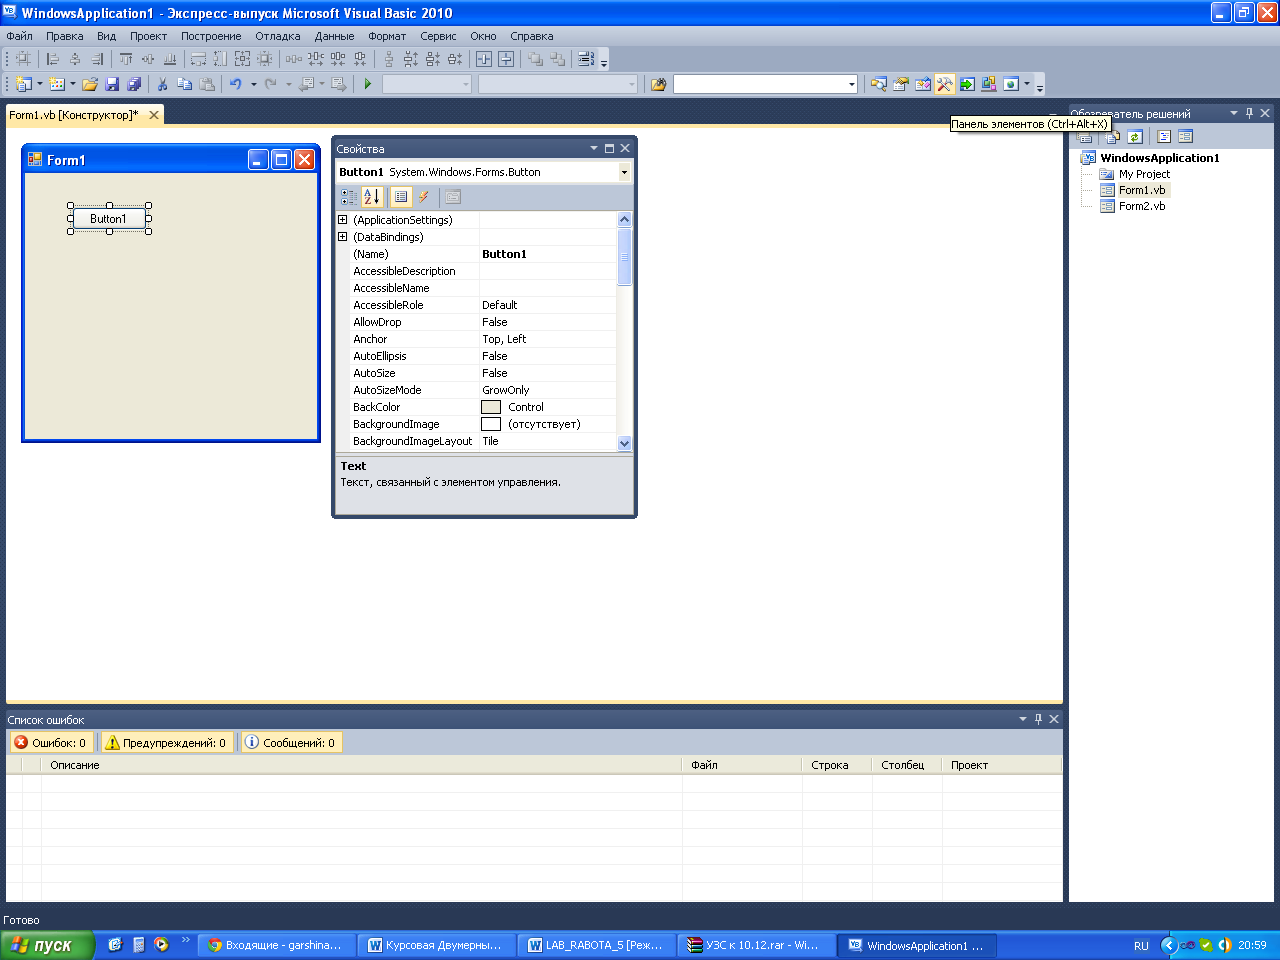This screenshot has width=1280, height=960.
Task: Click the Align Lefts layout icon
Action: point(54,59)
